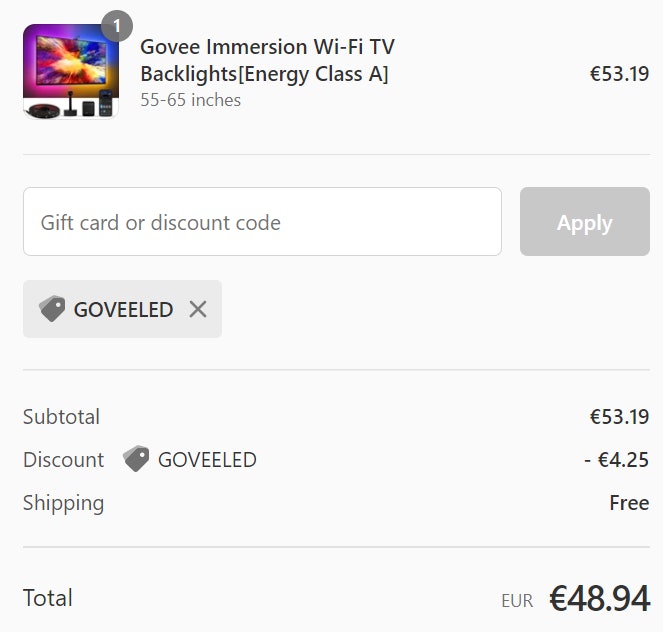Click the tag icon in the Discount row

pyautogui.click(x=136, y=459)
